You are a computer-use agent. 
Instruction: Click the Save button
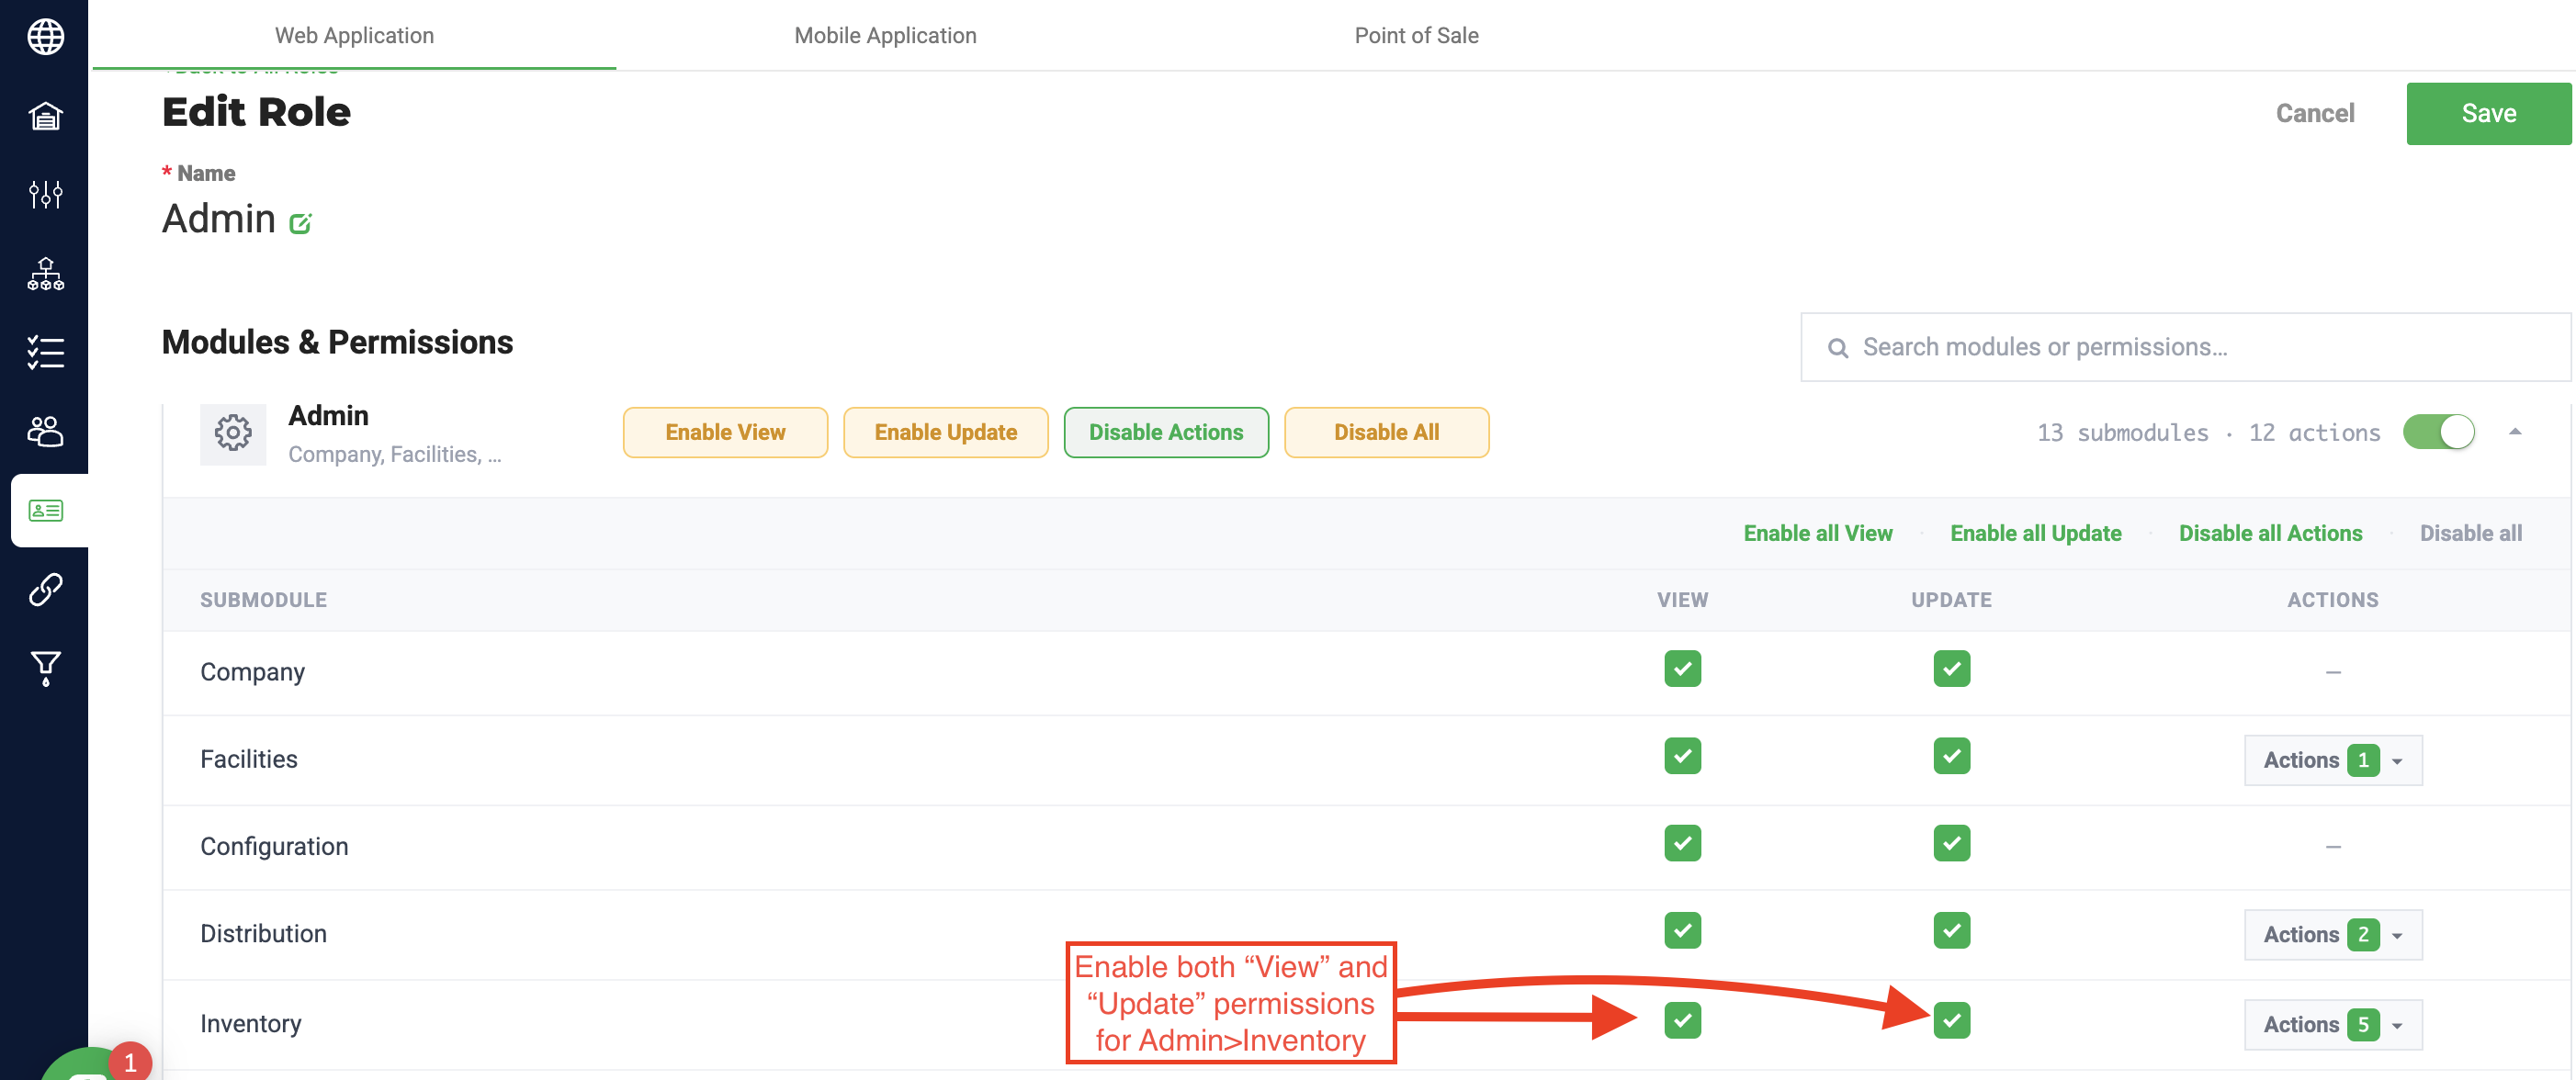[x=2488, y=113]
